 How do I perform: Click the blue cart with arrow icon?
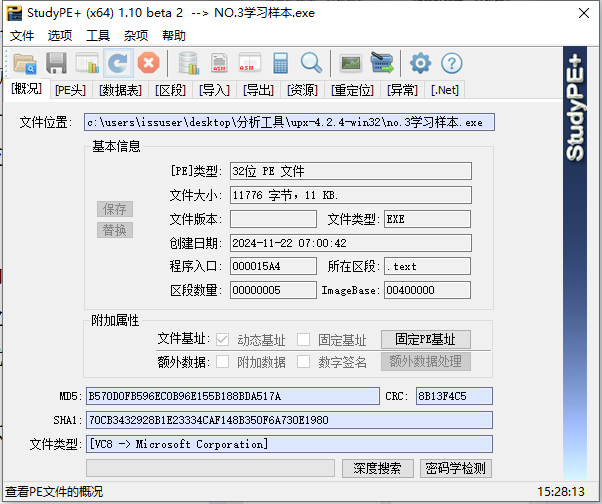click(382, 63)
